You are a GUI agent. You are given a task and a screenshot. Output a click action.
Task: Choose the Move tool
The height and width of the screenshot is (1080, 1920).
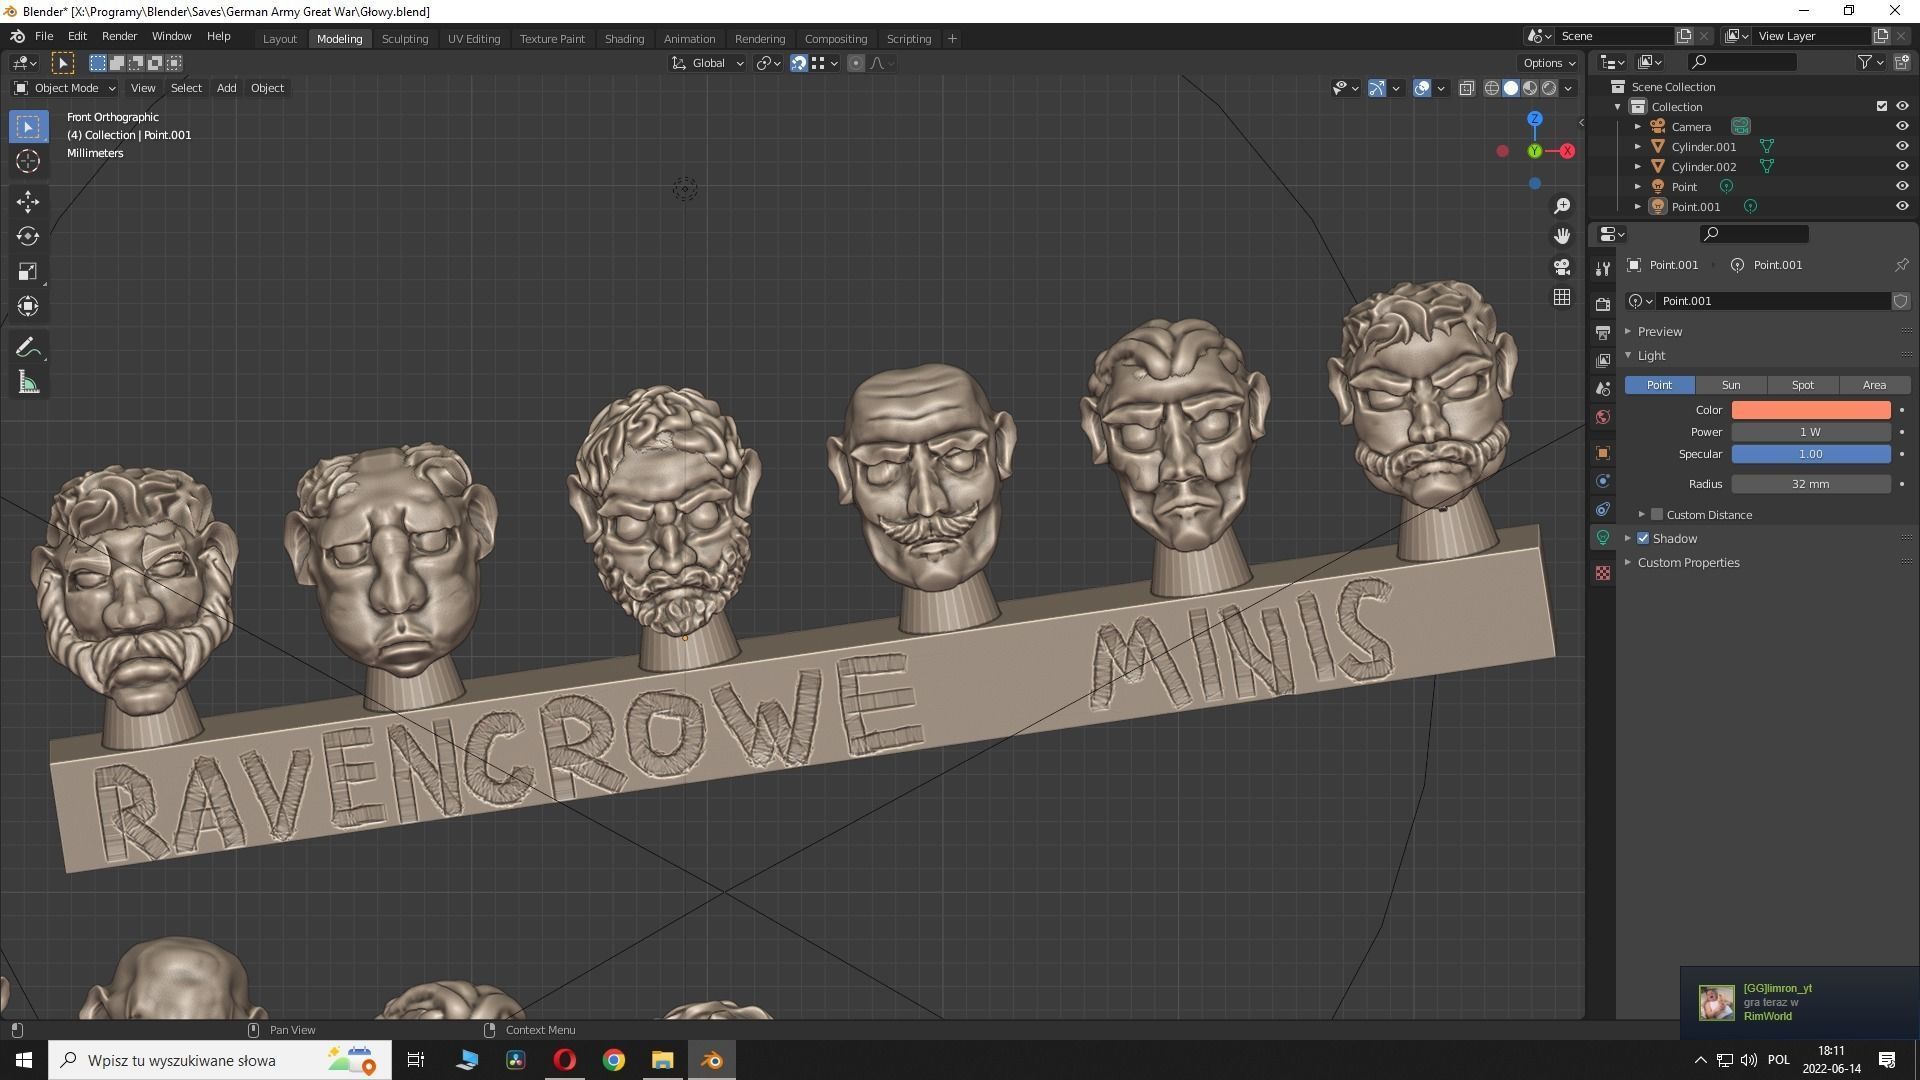tap(28, 201)
